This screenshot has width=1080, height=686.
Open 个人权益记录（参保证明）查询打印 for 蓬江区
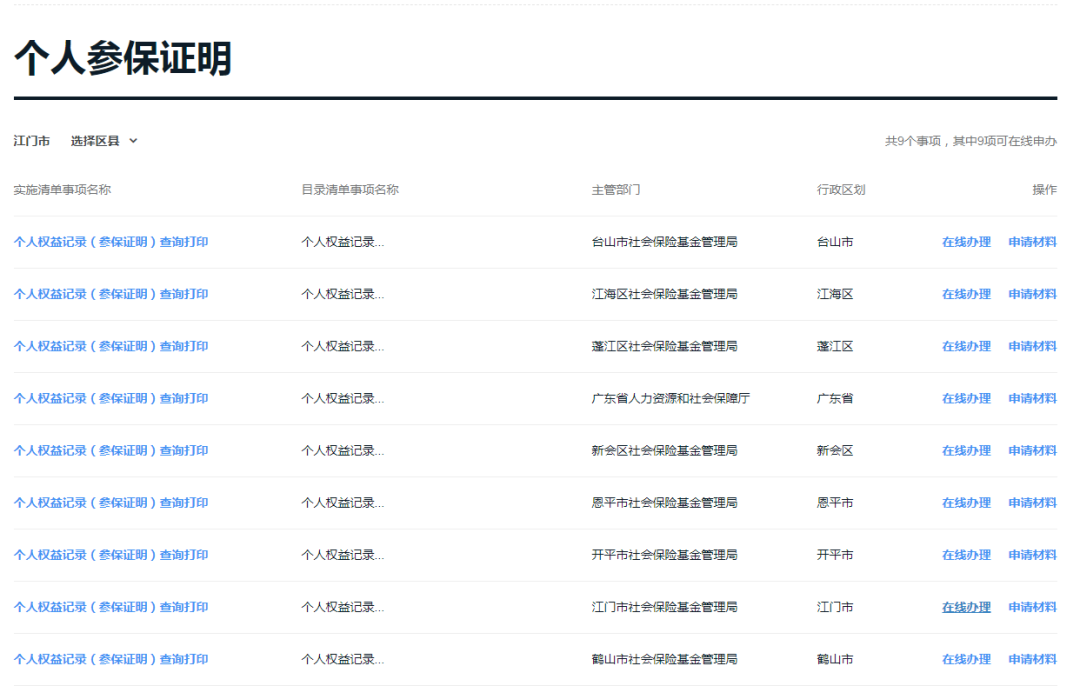[x=110, y=345]
